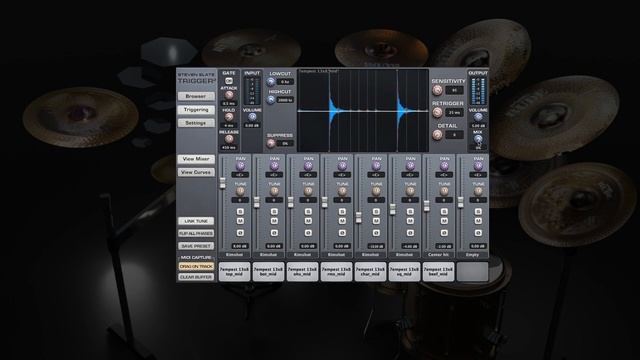Click the empty sample slot under Empty channel

[x=472, y=272]
